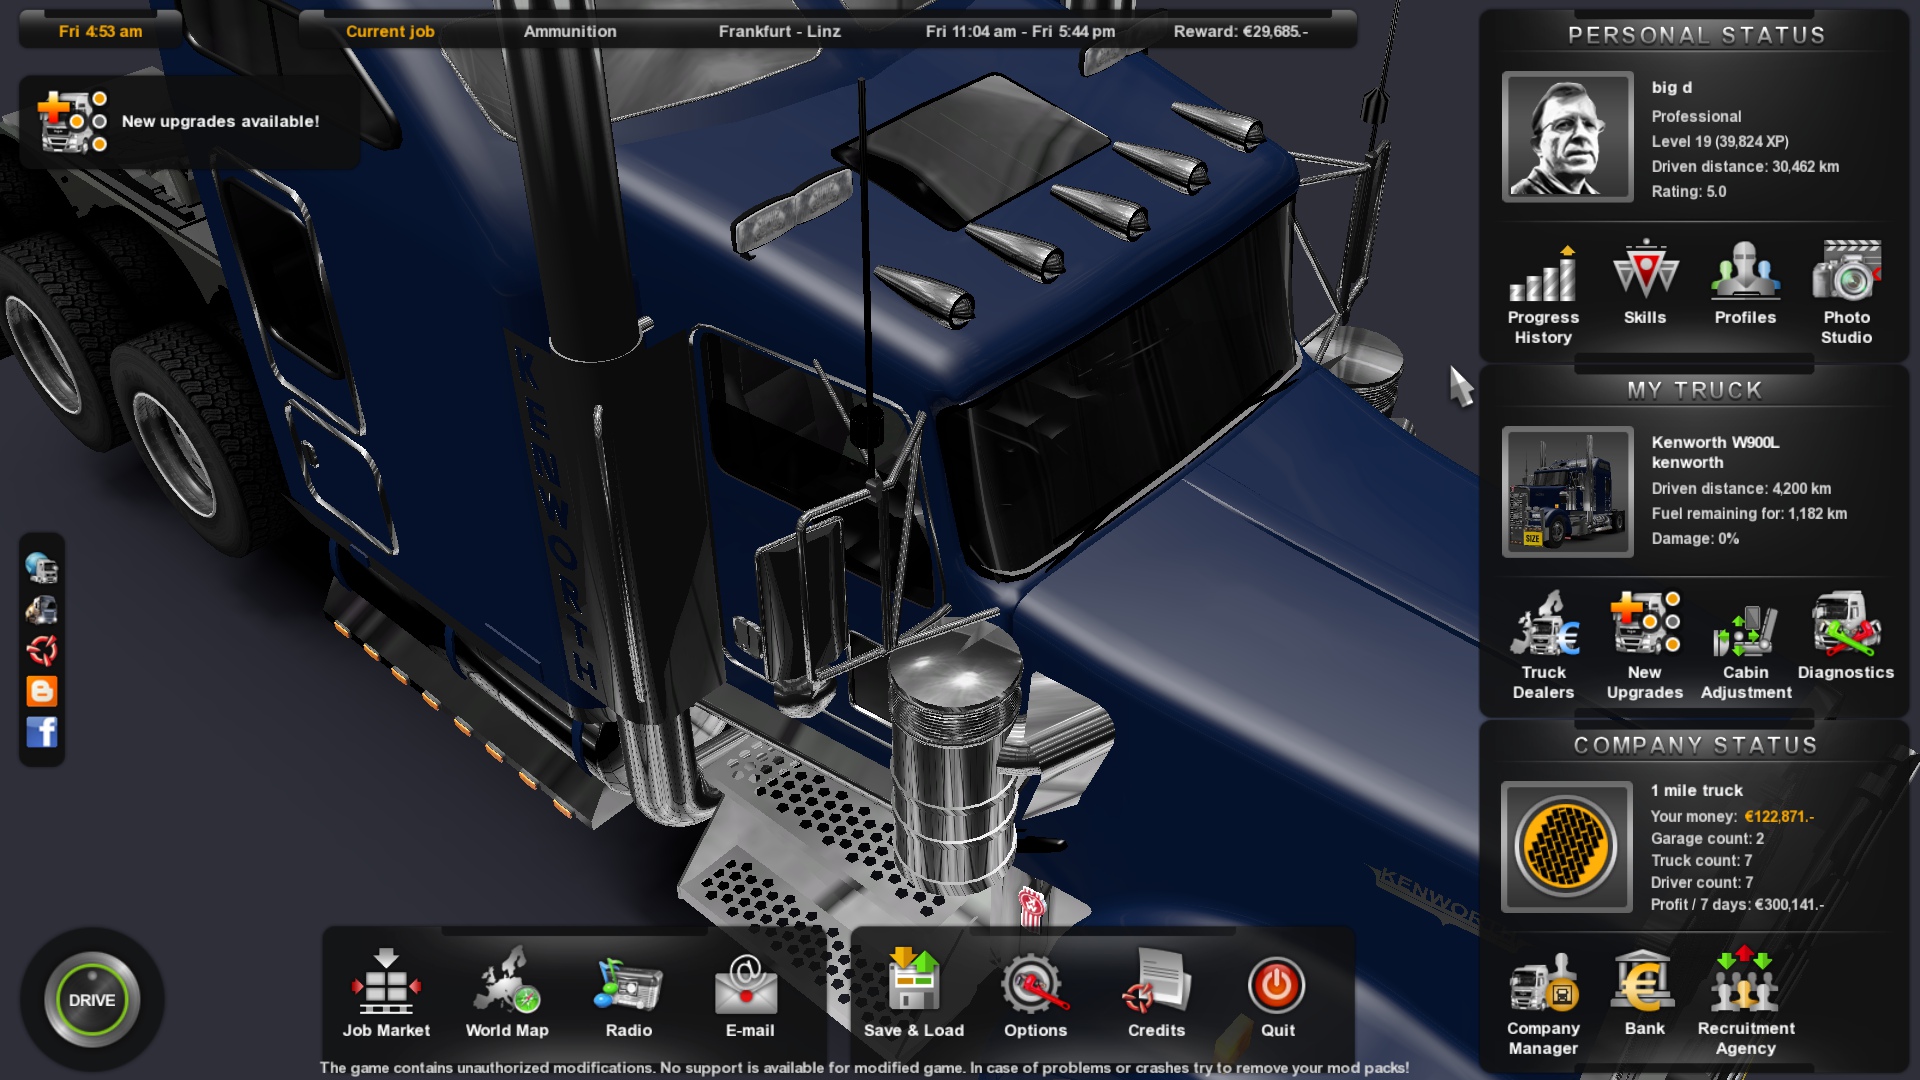
Task: Click the 'Fri 4:53 am' clock
Action: pos(100,31)
